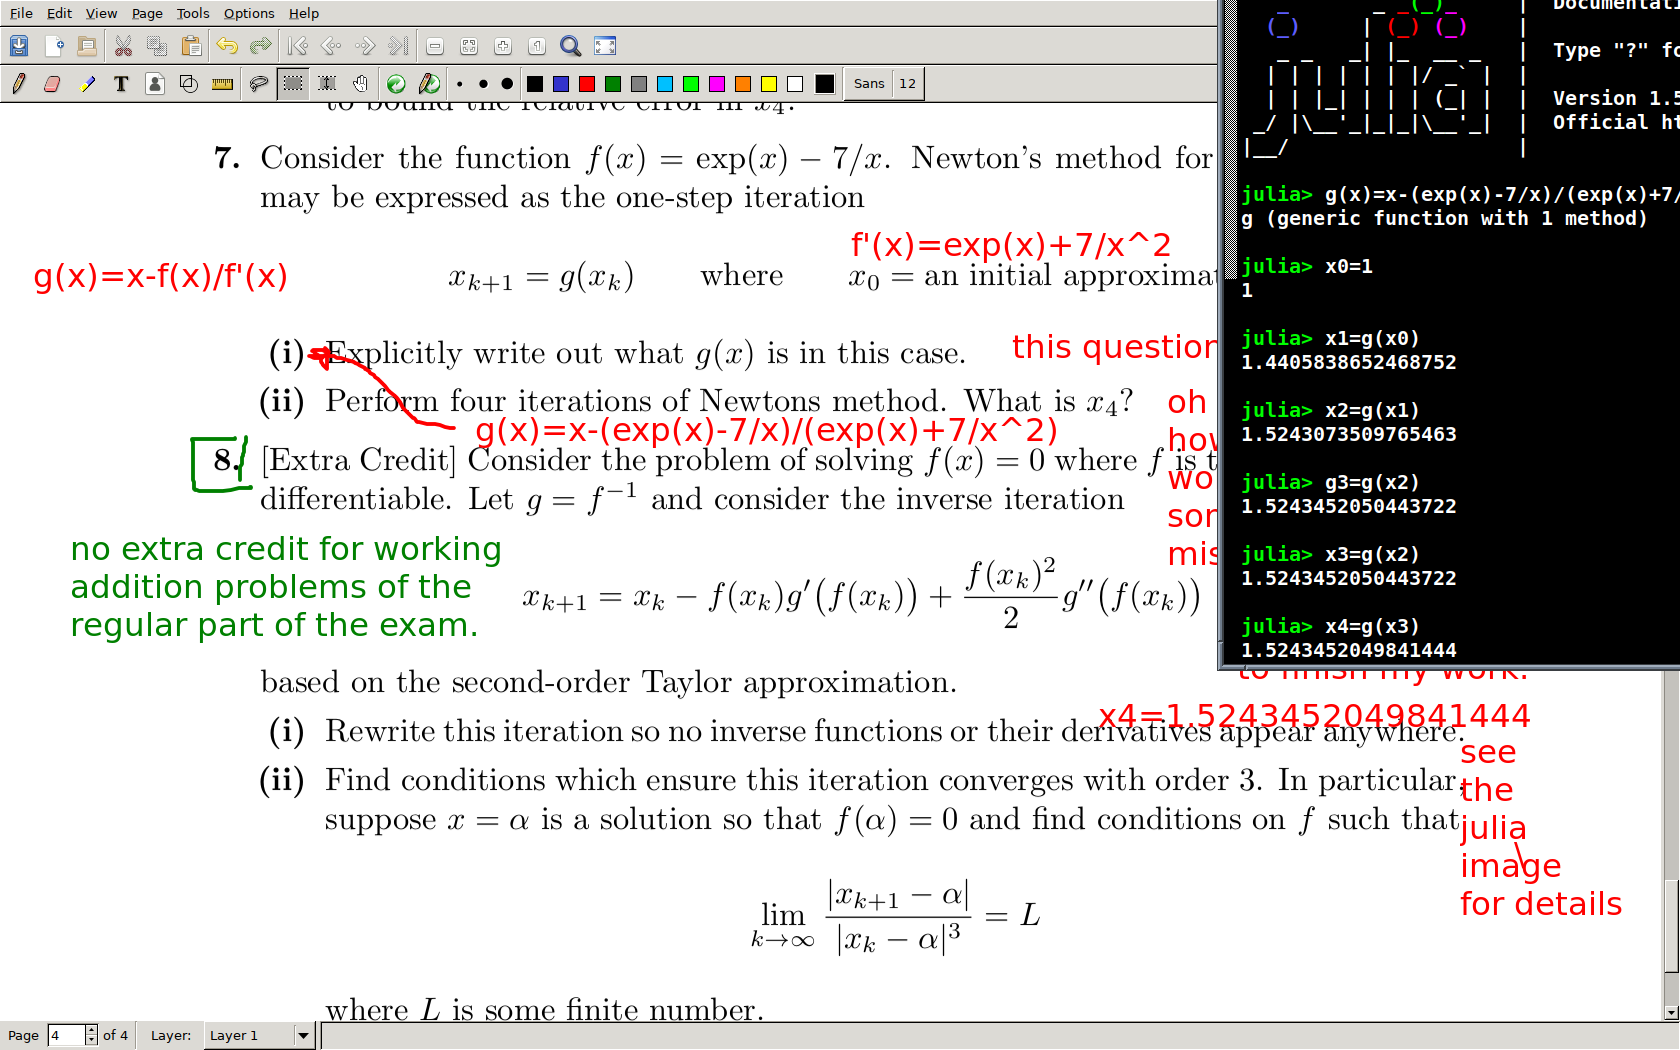Pick the red color swatch
The height and width of the screenshot is (1050, 1680).
point(587,84)
